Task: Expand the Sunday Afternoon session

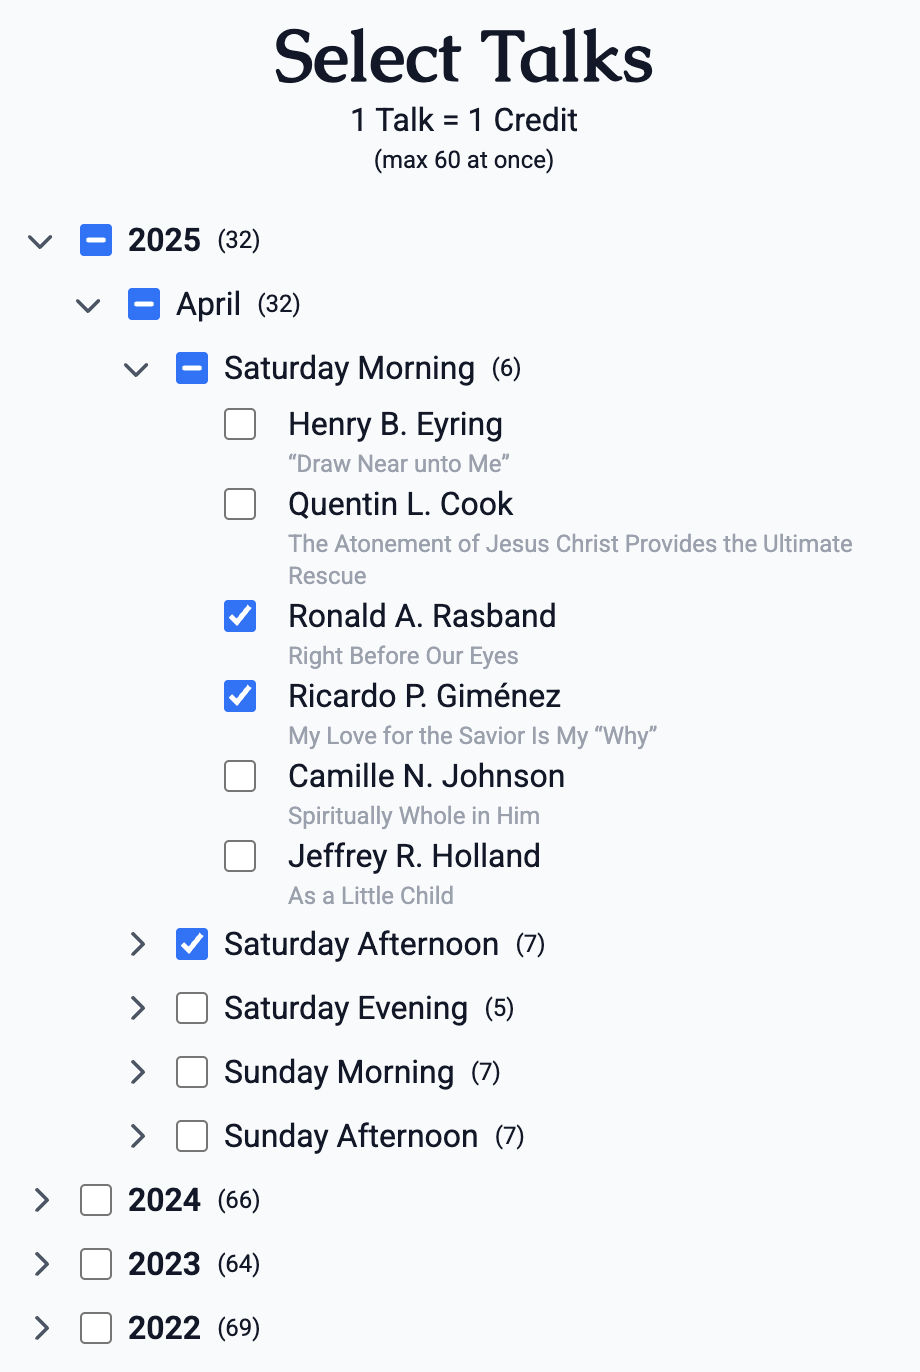Action: pos(137,1136)
